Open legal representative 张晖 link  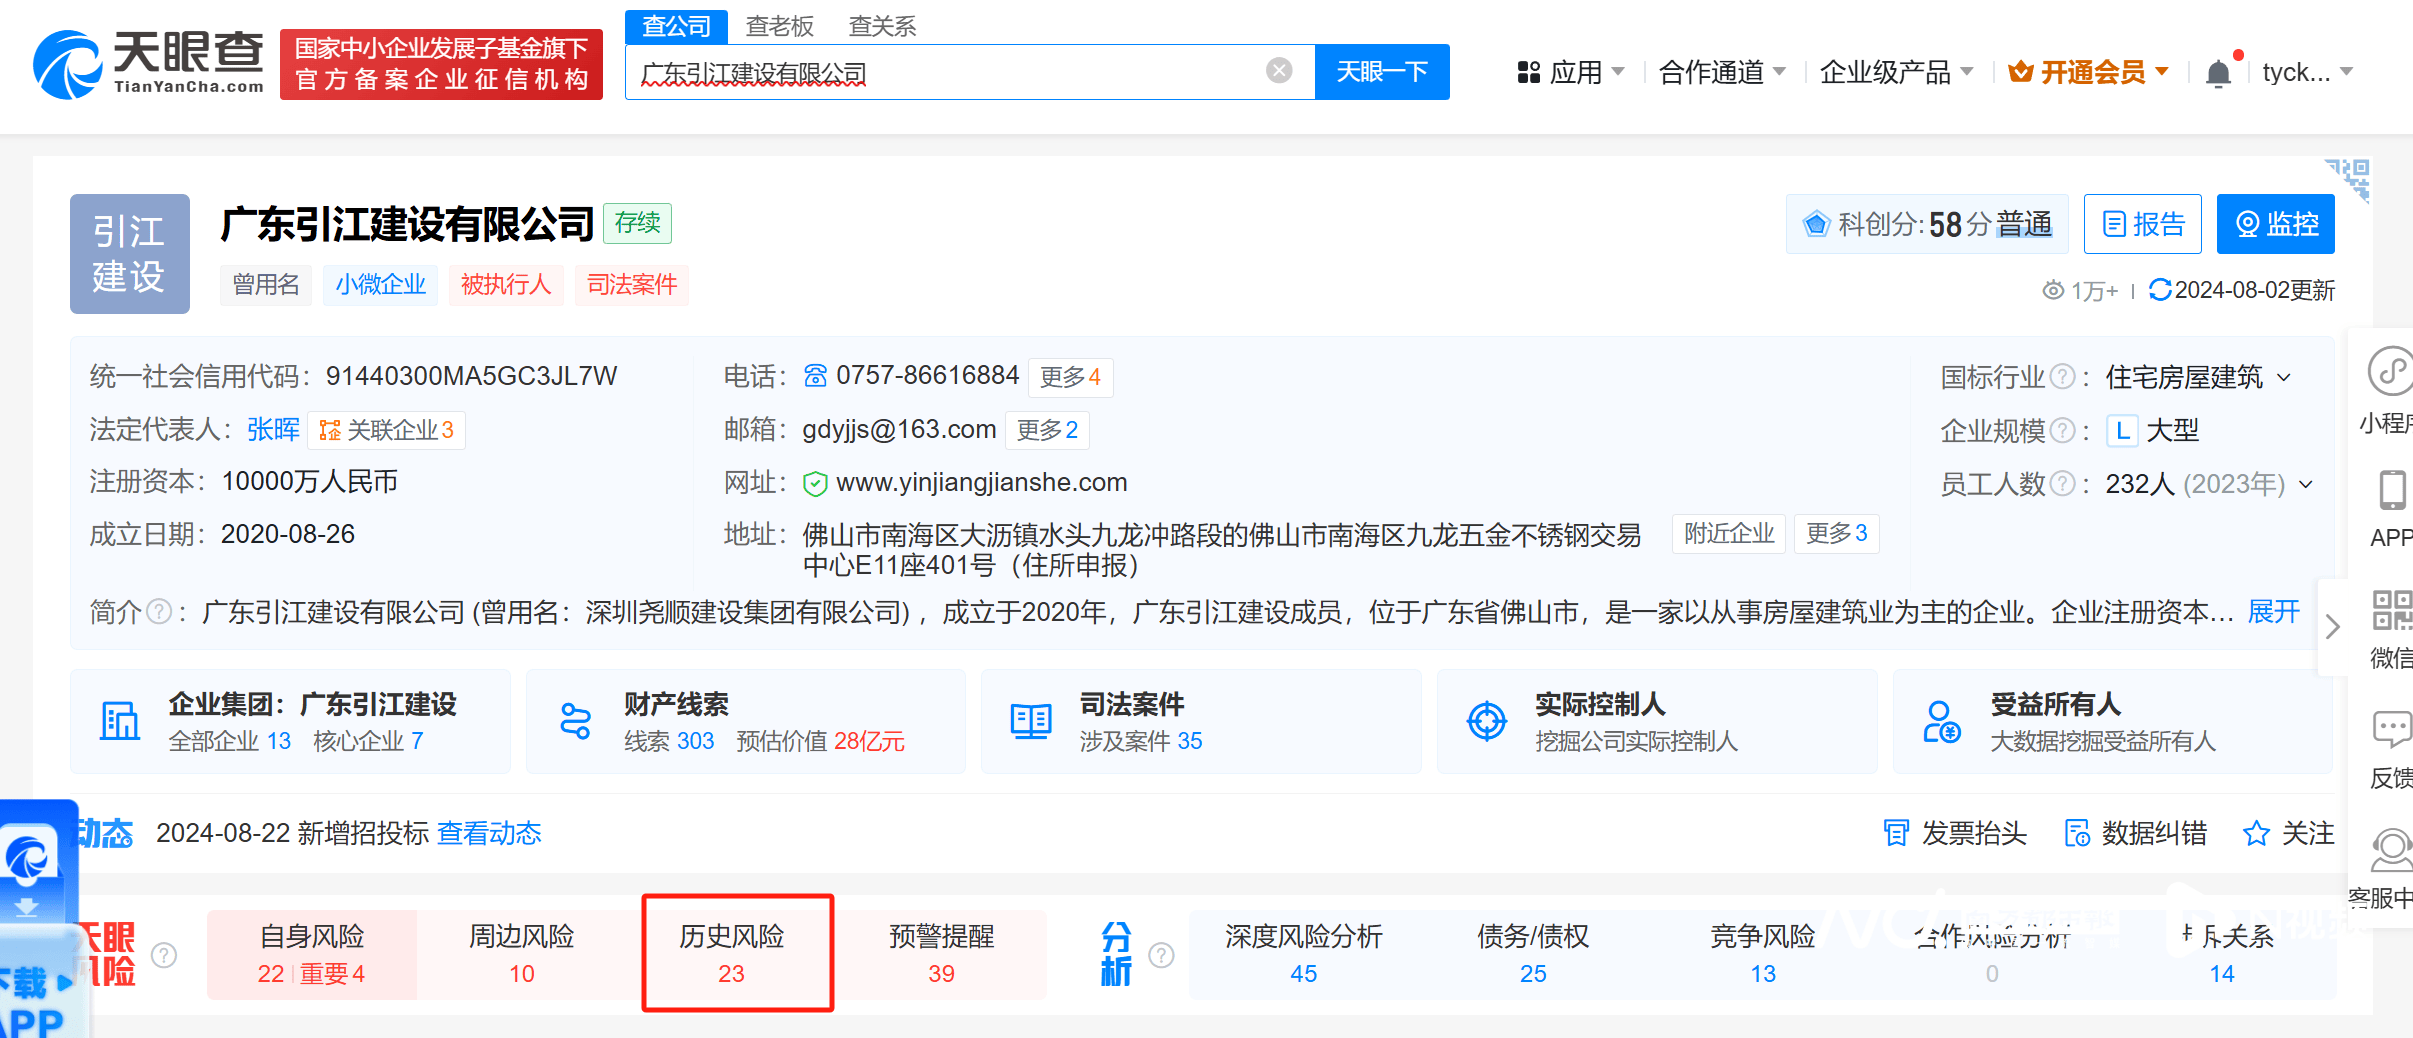point(273,430)
